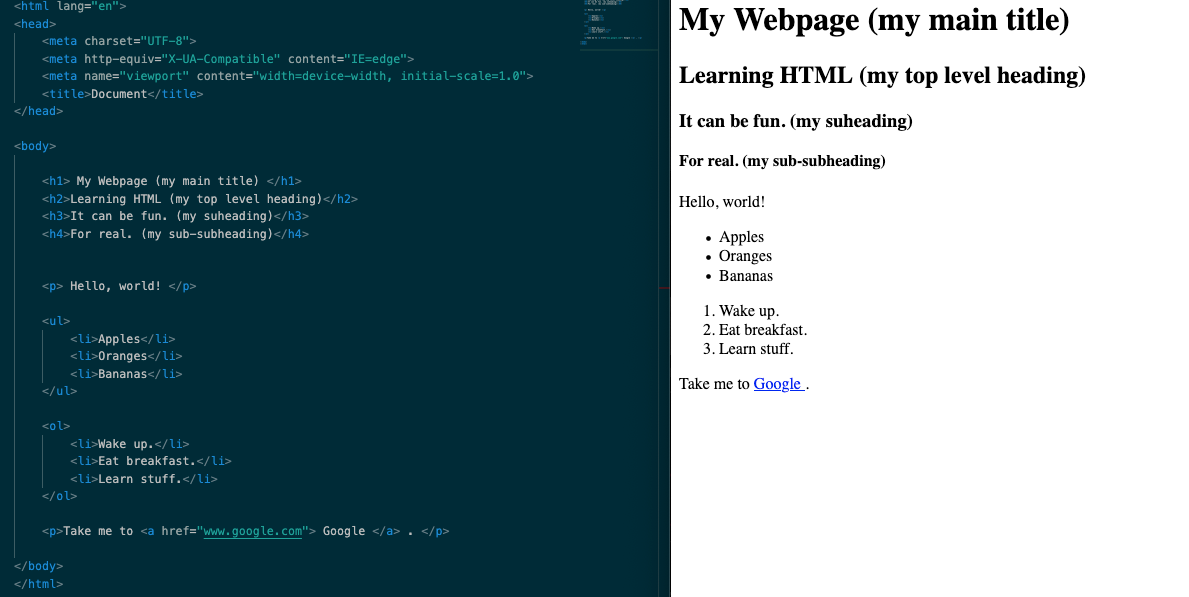Click the 'It can be fun.' subheading
This screenshot has height=597, width=1189.
click(793, 121)
